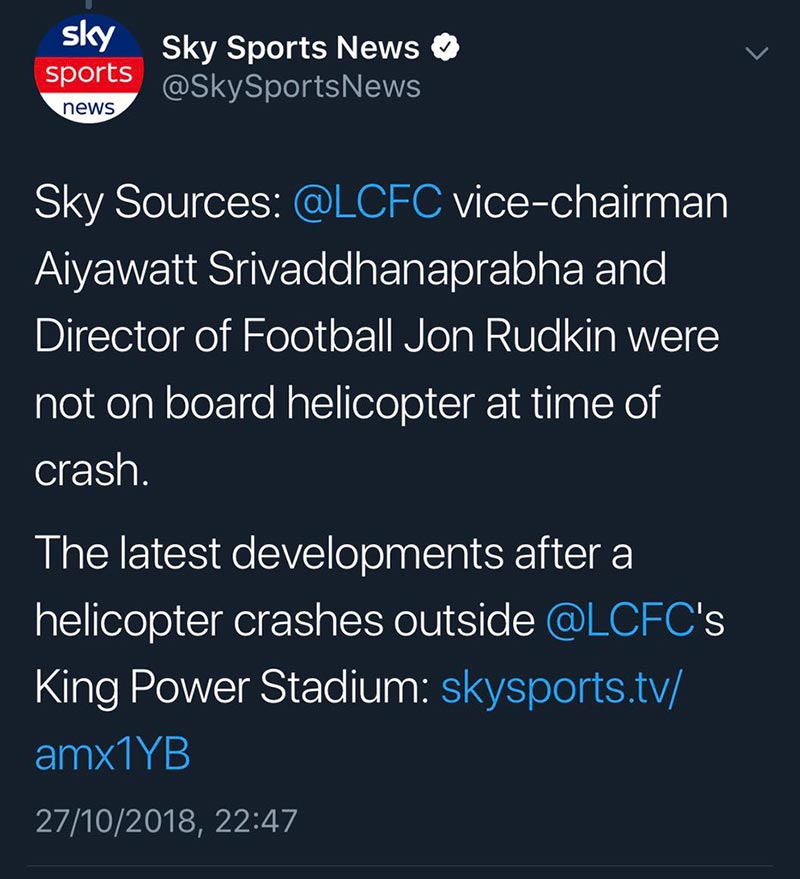Click the blue verified badge

pyautogui.click(x=446, y=47)
